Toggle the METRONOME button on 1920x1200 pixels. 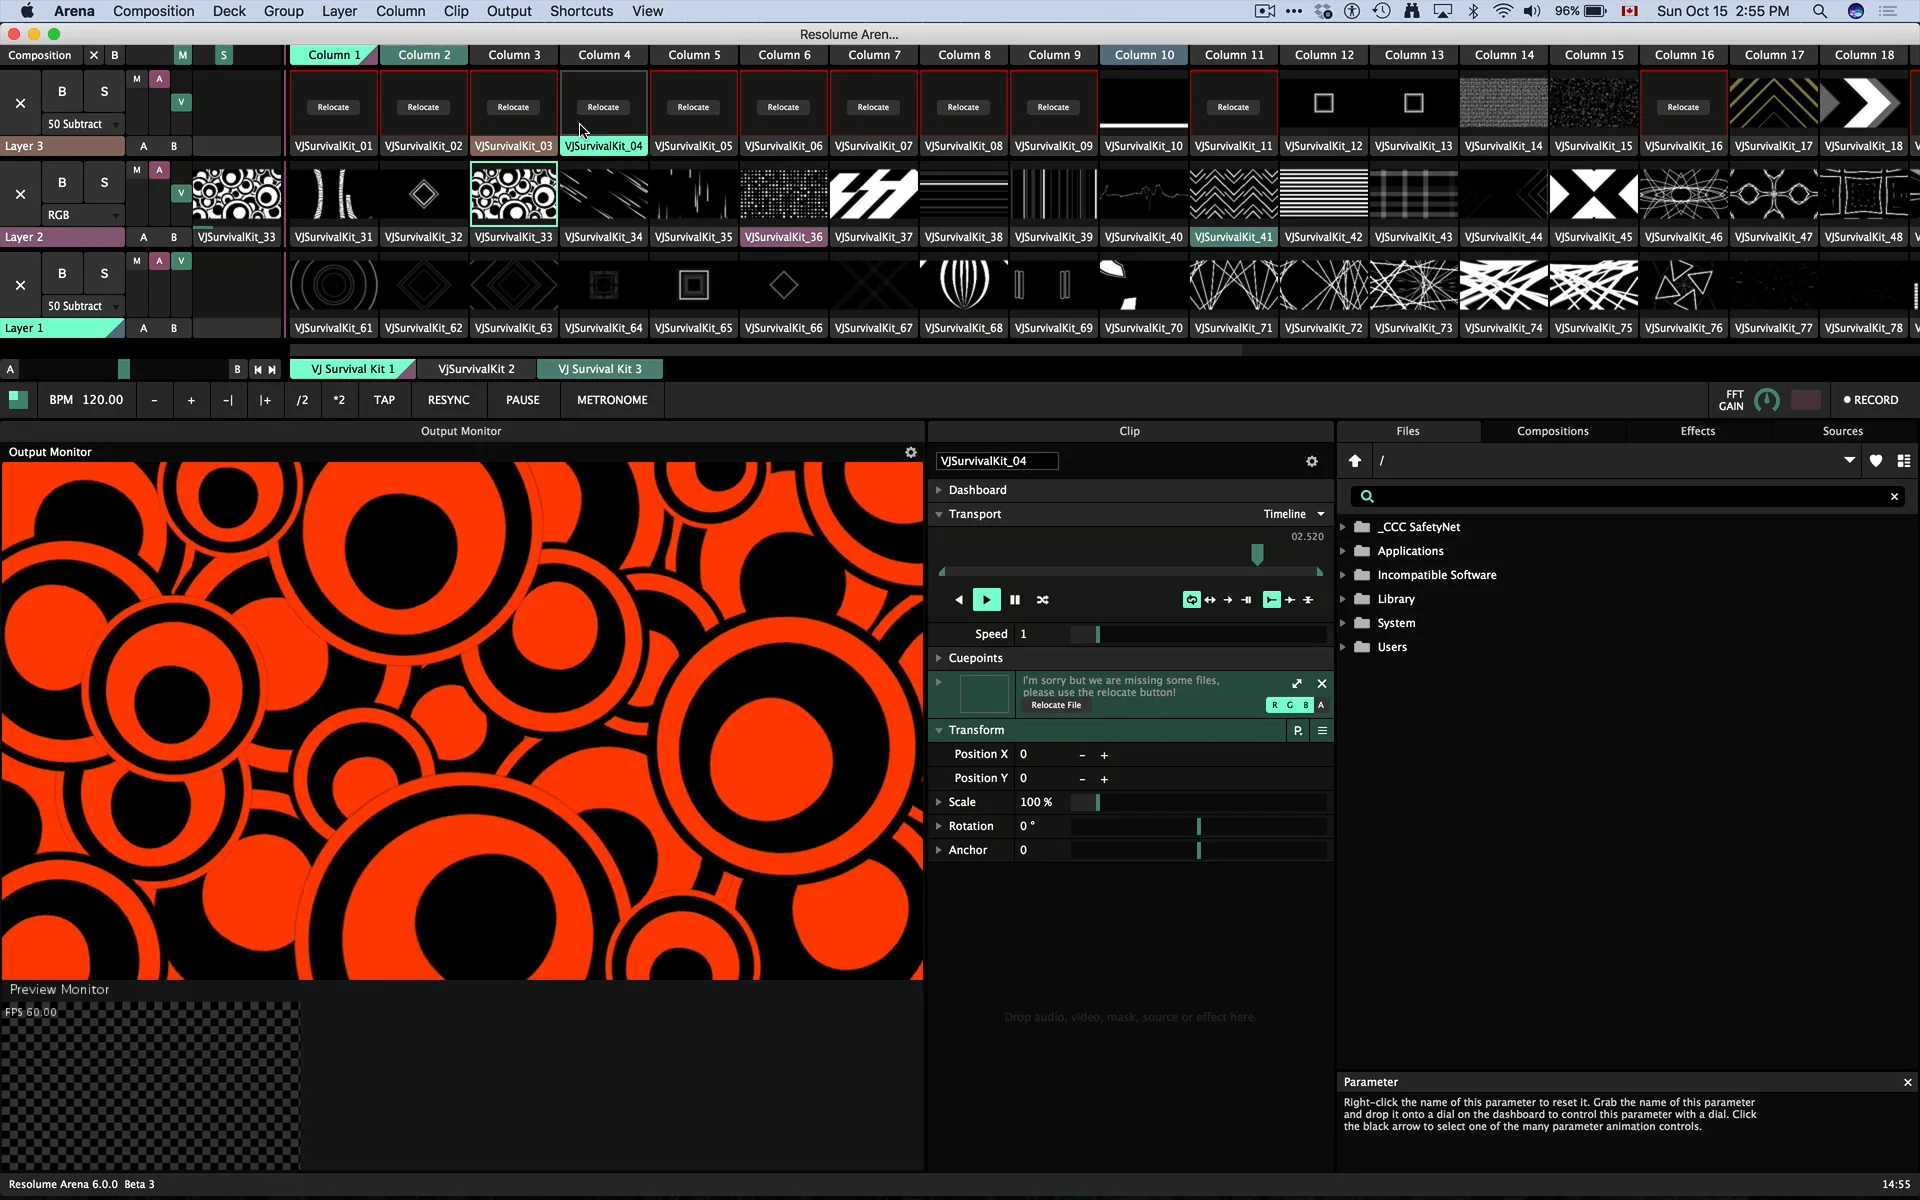click(x=614, y=400)
